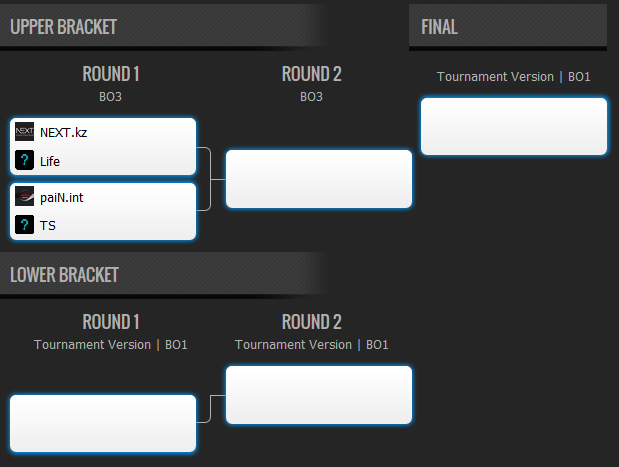Viewport: 619px width, 467px height.
Task: Click the Tournament Version BO1 label under Final
Action: (514, 77)
